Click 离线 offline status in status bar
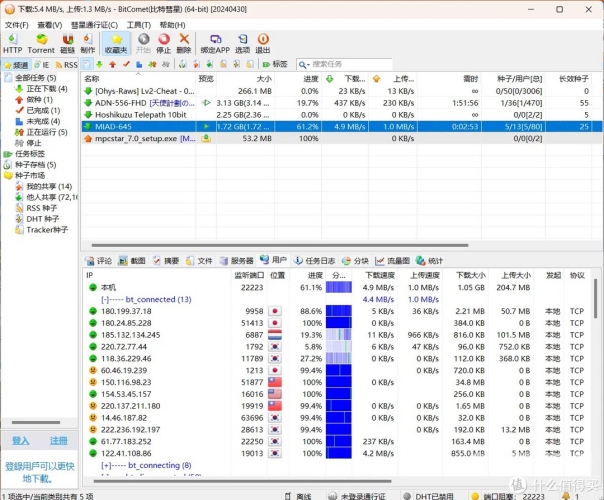Viewport: 604px width, 500px height. (298, 496)
